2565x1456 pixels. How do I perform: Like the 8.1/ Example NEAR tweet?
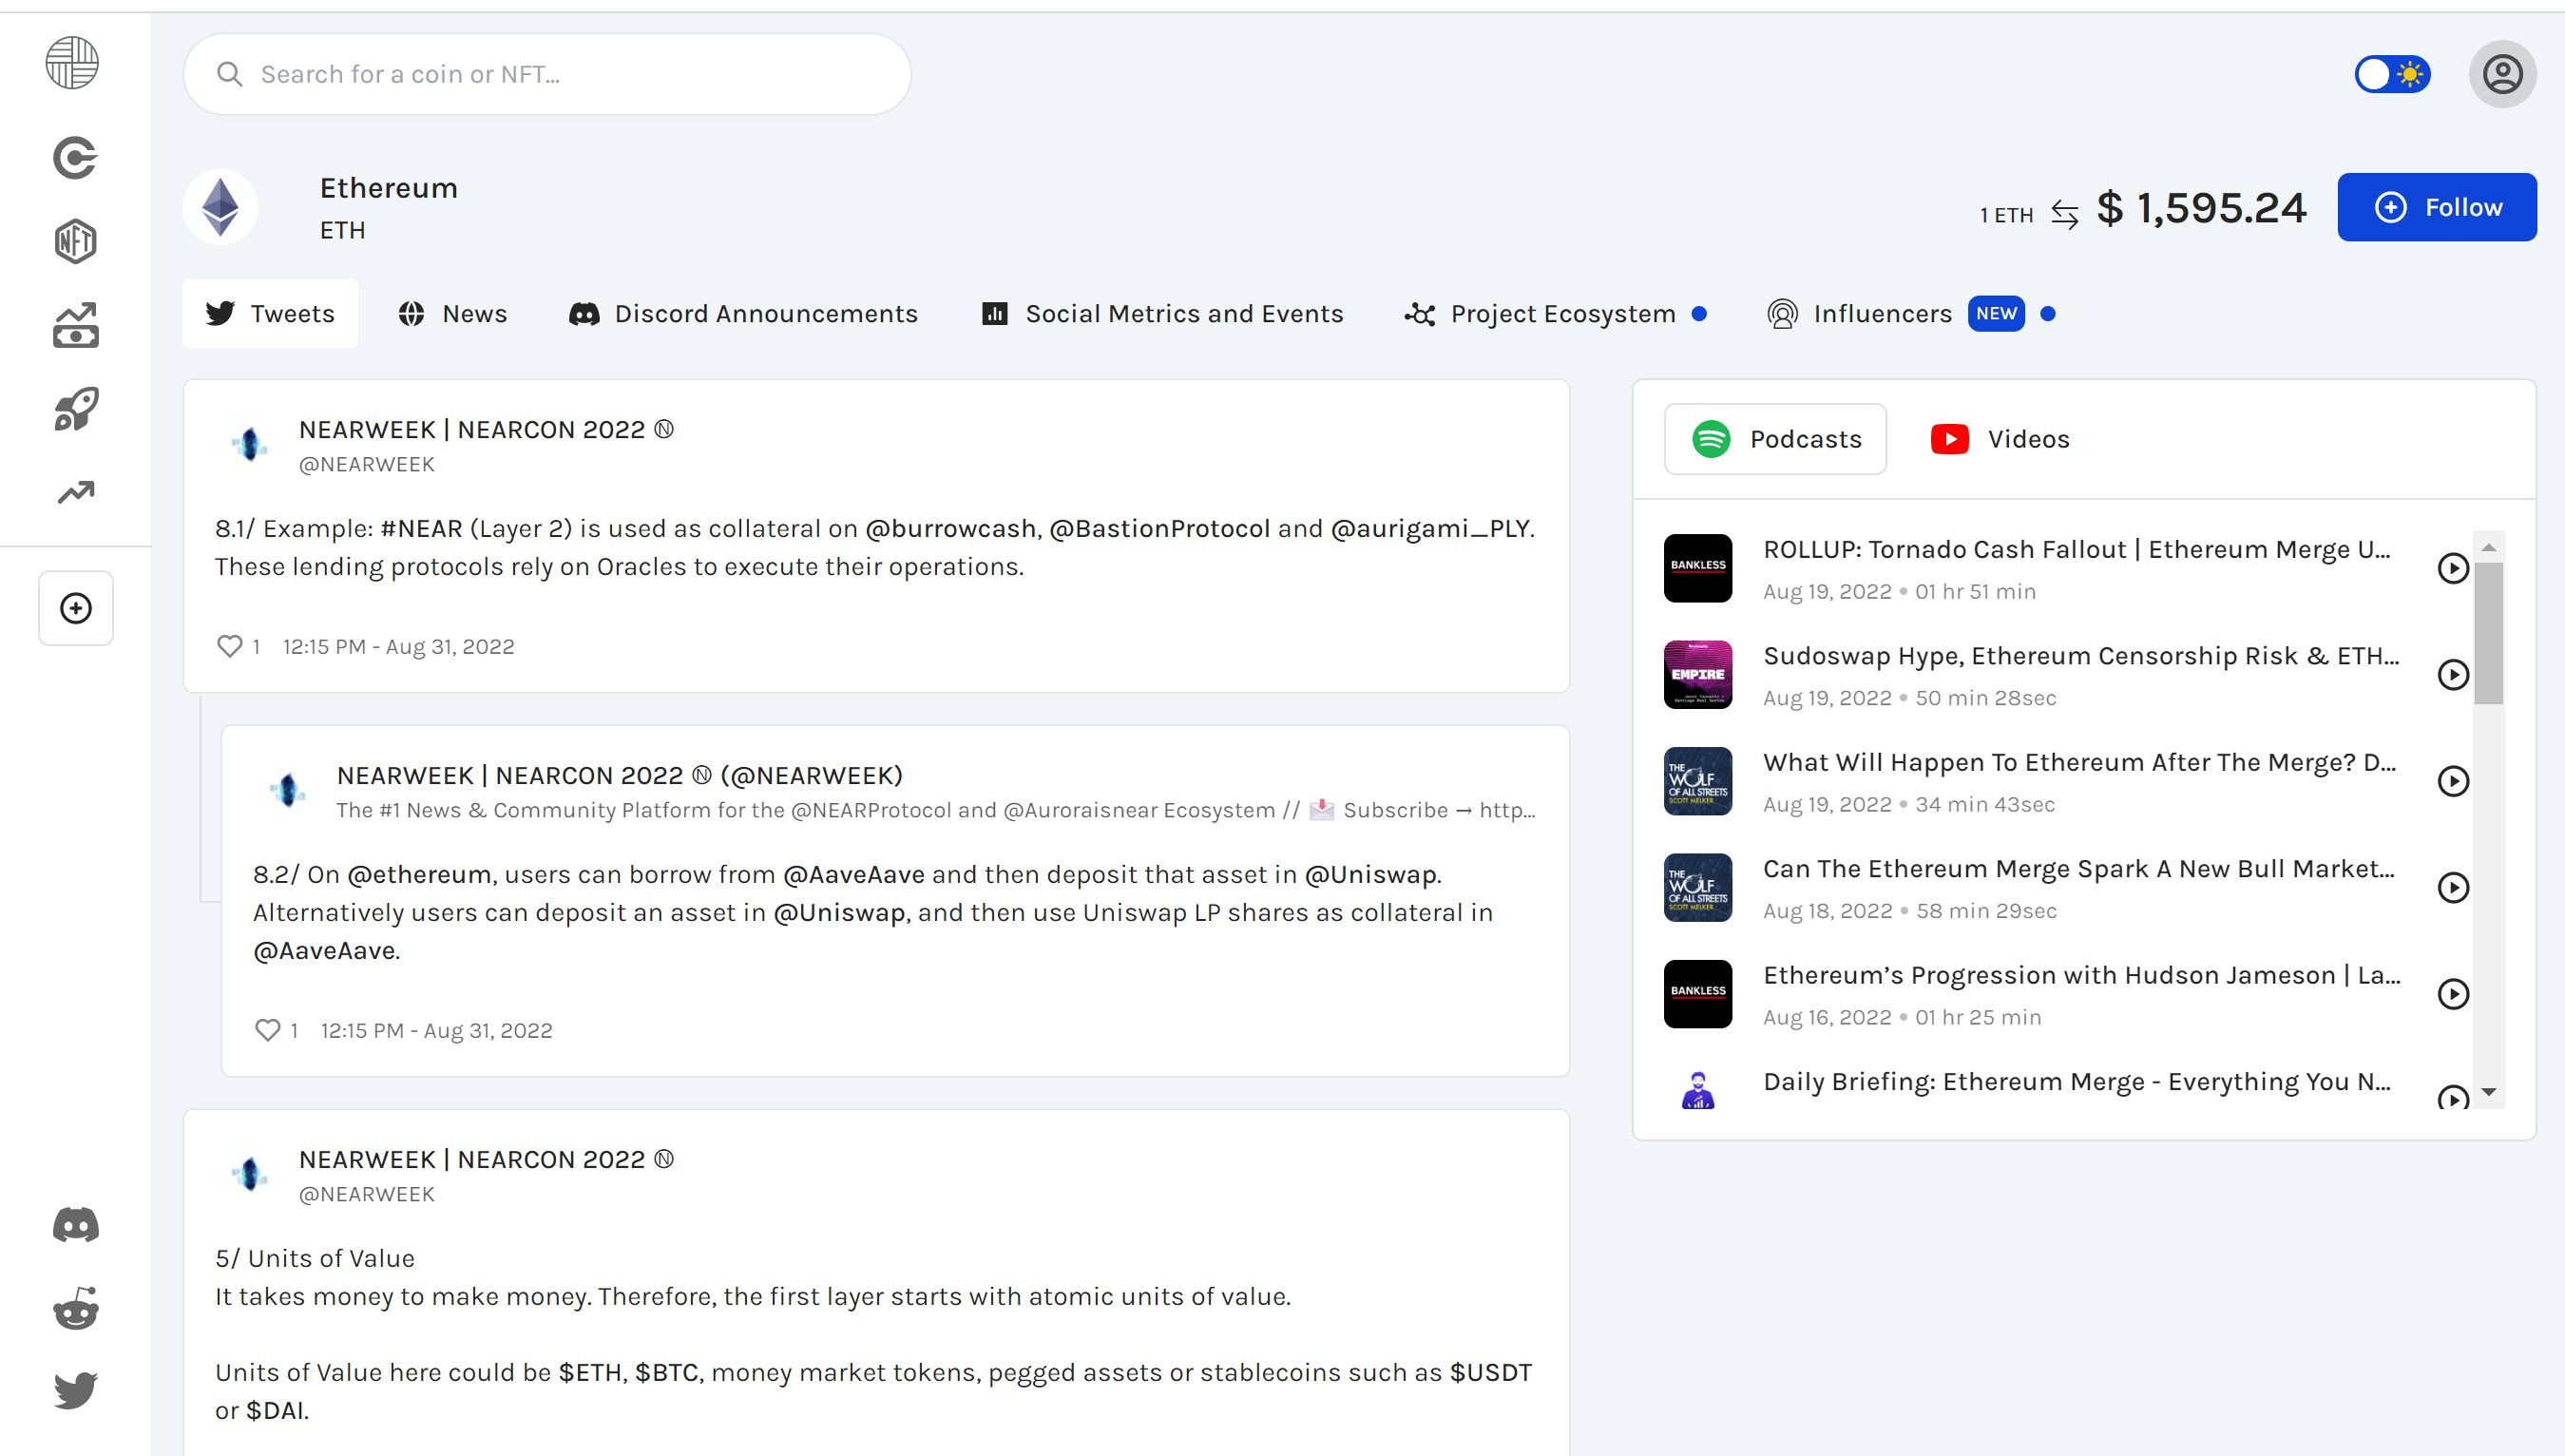[230, 646]
